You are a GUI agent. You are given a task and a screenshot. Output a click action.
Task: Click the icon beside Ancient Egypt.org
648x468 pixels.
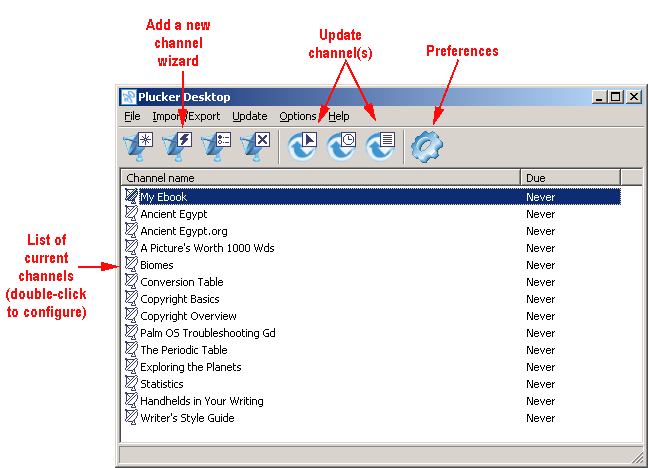point(131,230)
